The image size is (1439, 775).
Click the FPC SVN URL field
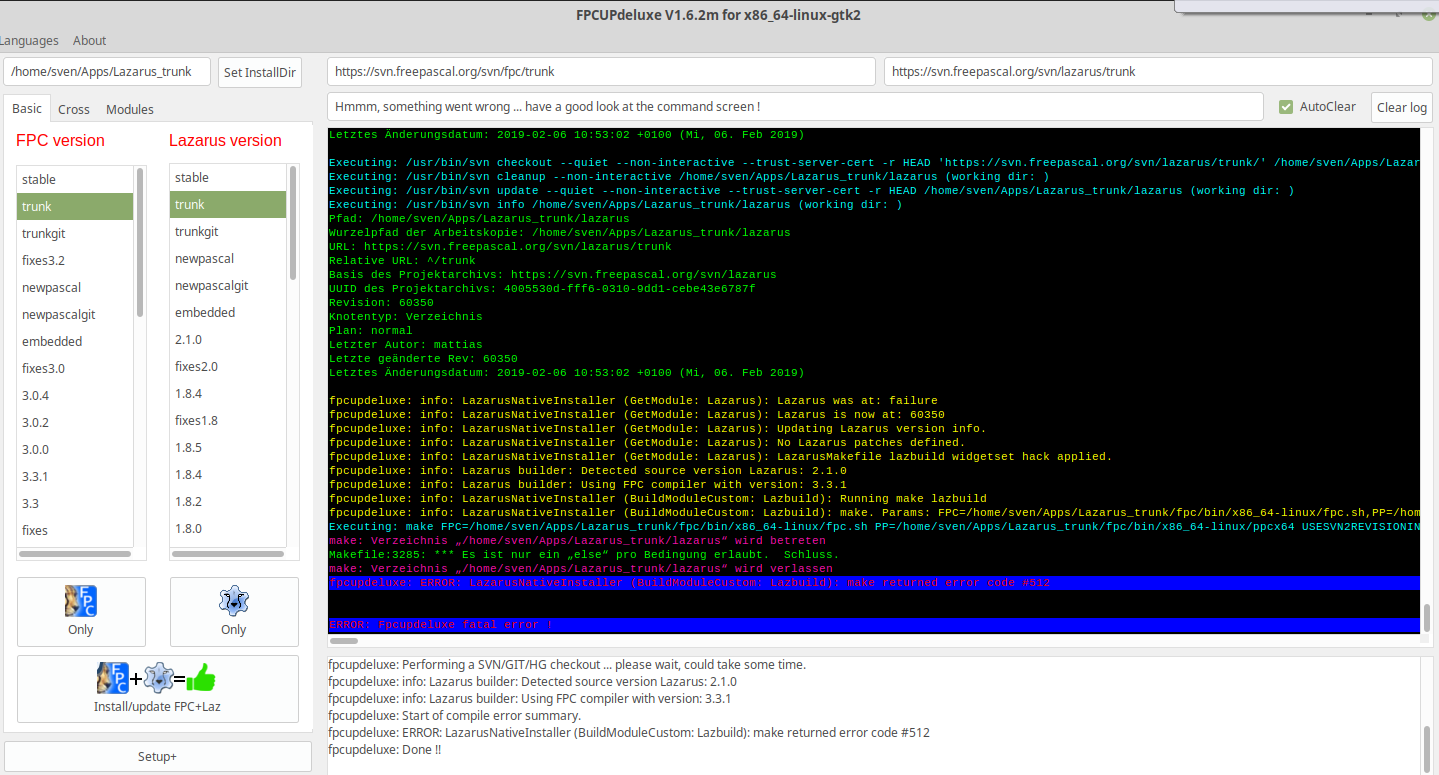click(601, 72)
